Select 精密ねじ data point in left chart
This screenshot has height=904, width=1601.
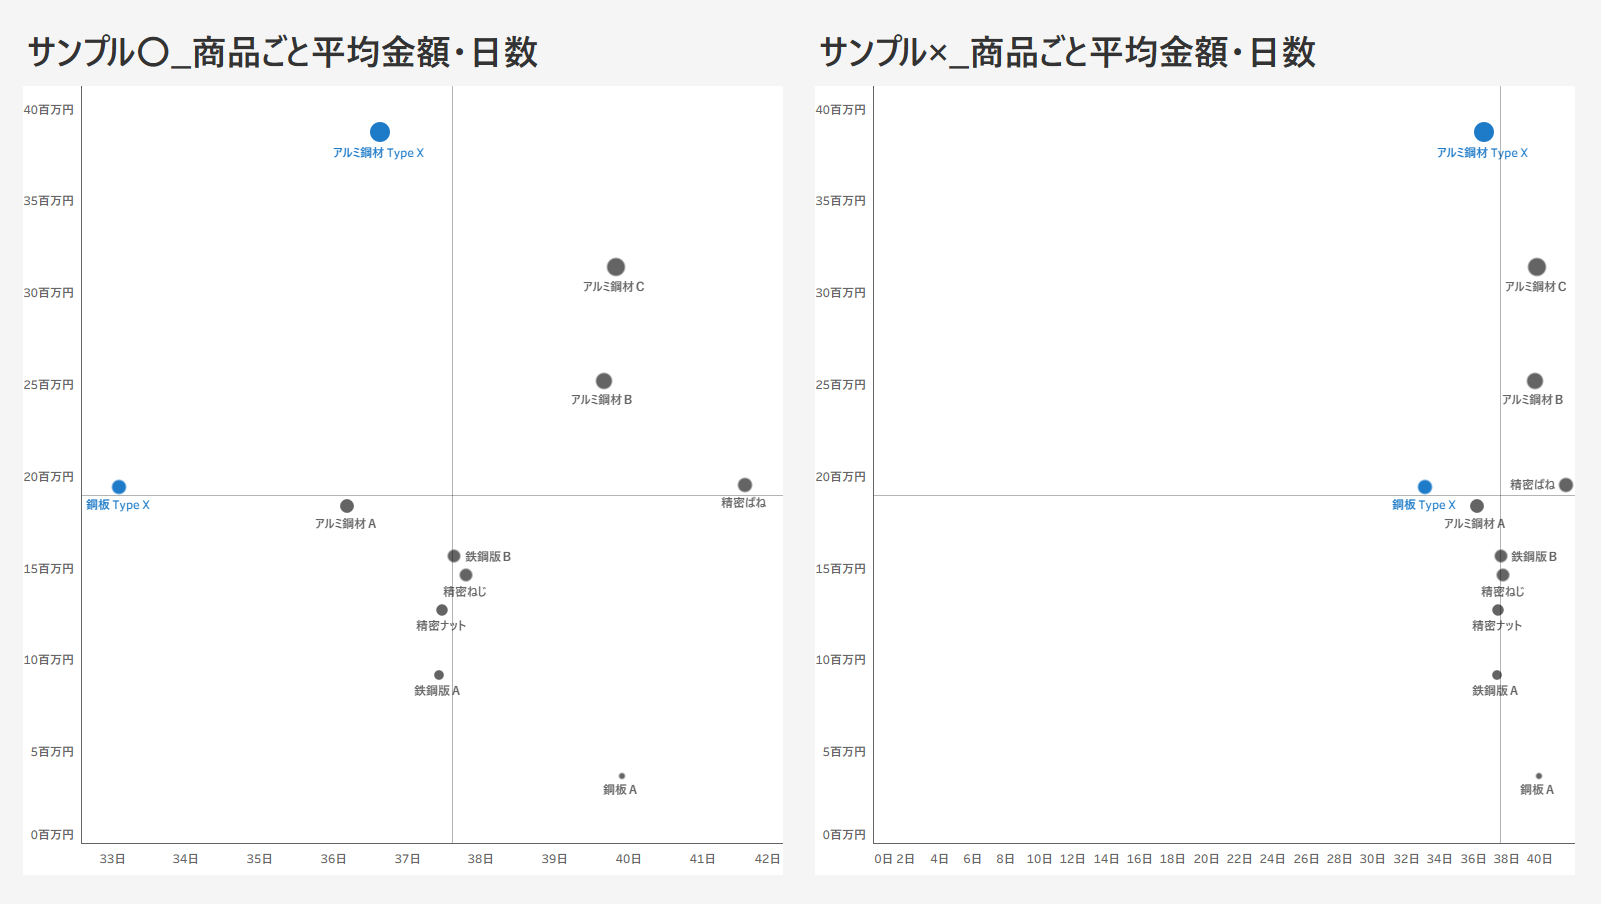pyautogui.click(x=466, y=575)
